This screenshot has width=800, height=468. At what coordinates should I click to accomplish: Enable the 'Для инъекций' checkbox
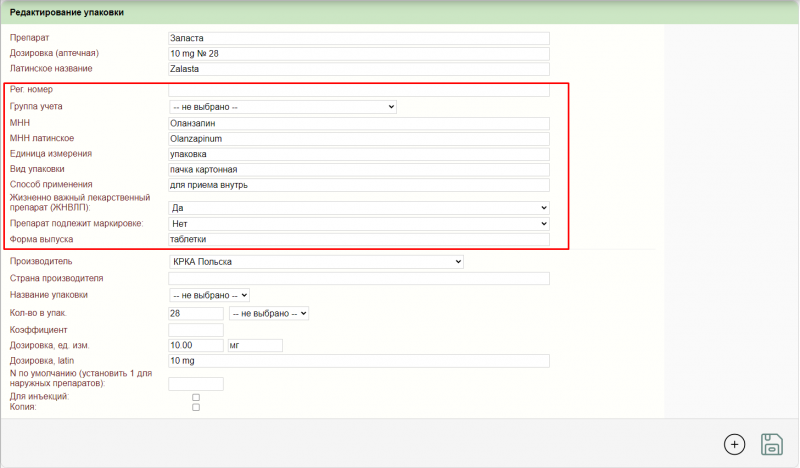pyautogui.click(x=196, y=397)
